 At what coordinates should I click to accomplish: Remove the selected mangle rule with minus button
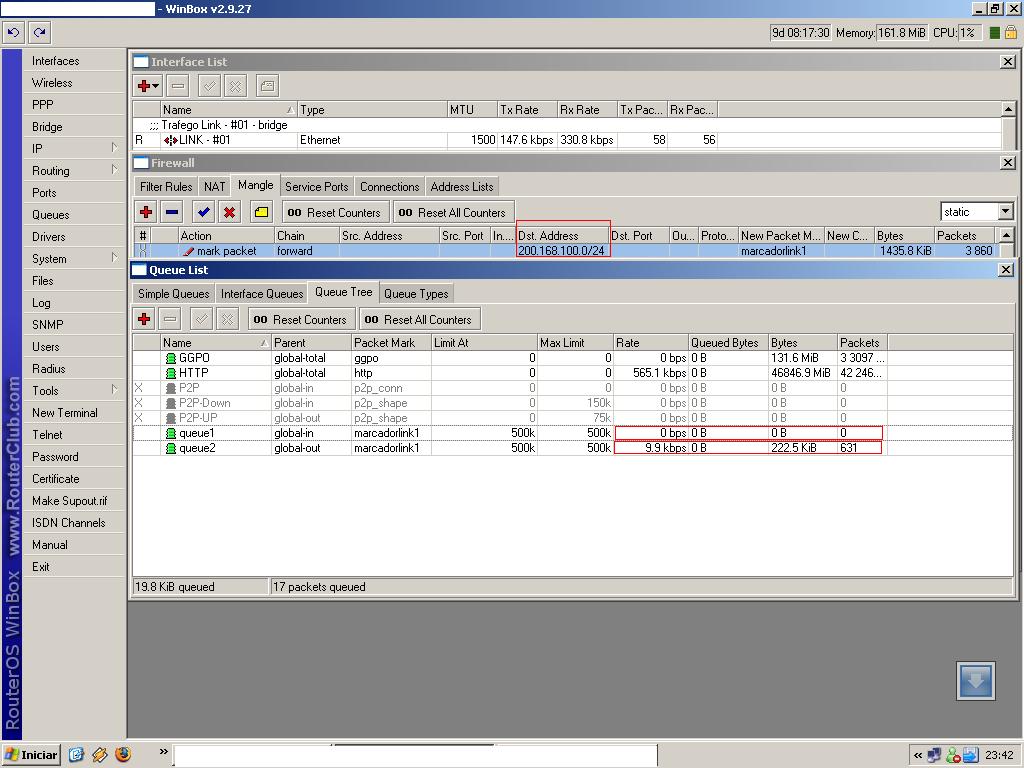point(172,212)
